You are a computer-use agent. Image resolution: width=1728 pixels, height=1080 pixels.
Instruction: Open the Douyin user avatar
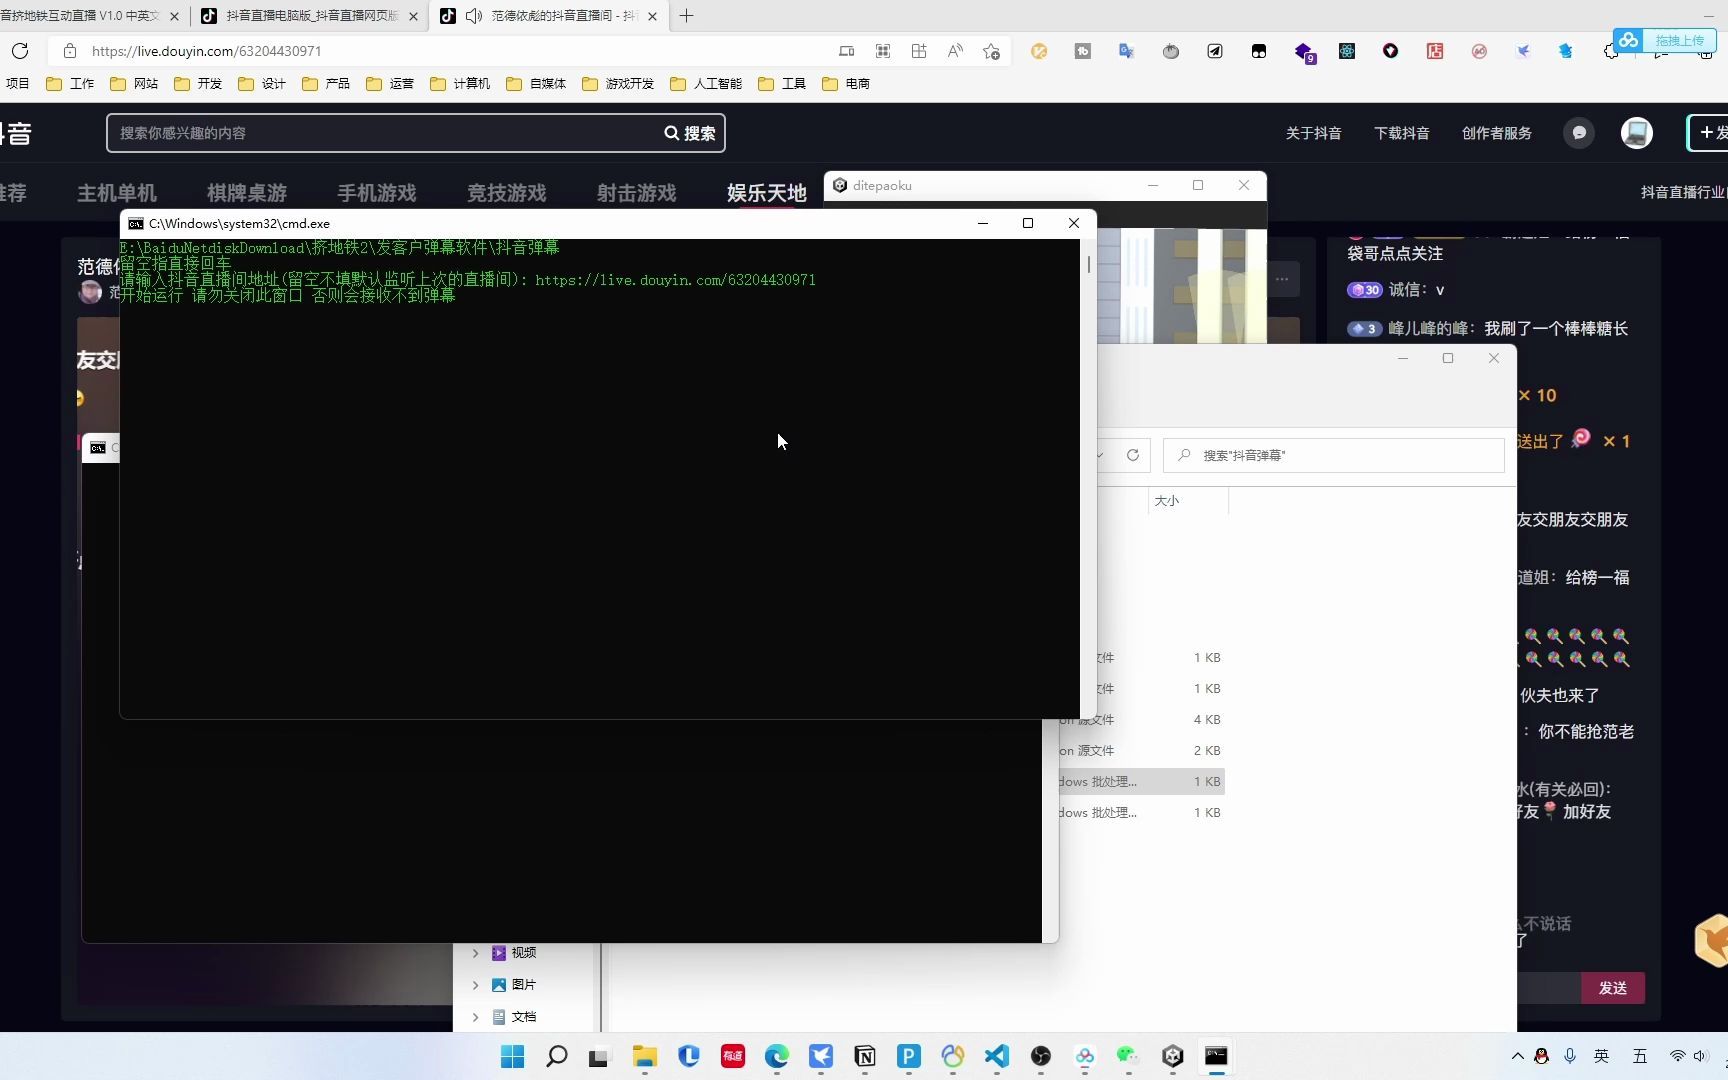pyautogui.click(x=1637, y=133)
